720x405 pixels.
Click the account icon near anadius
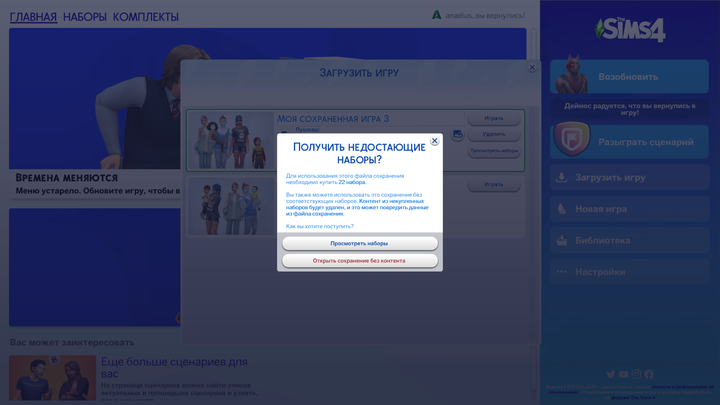436,15
